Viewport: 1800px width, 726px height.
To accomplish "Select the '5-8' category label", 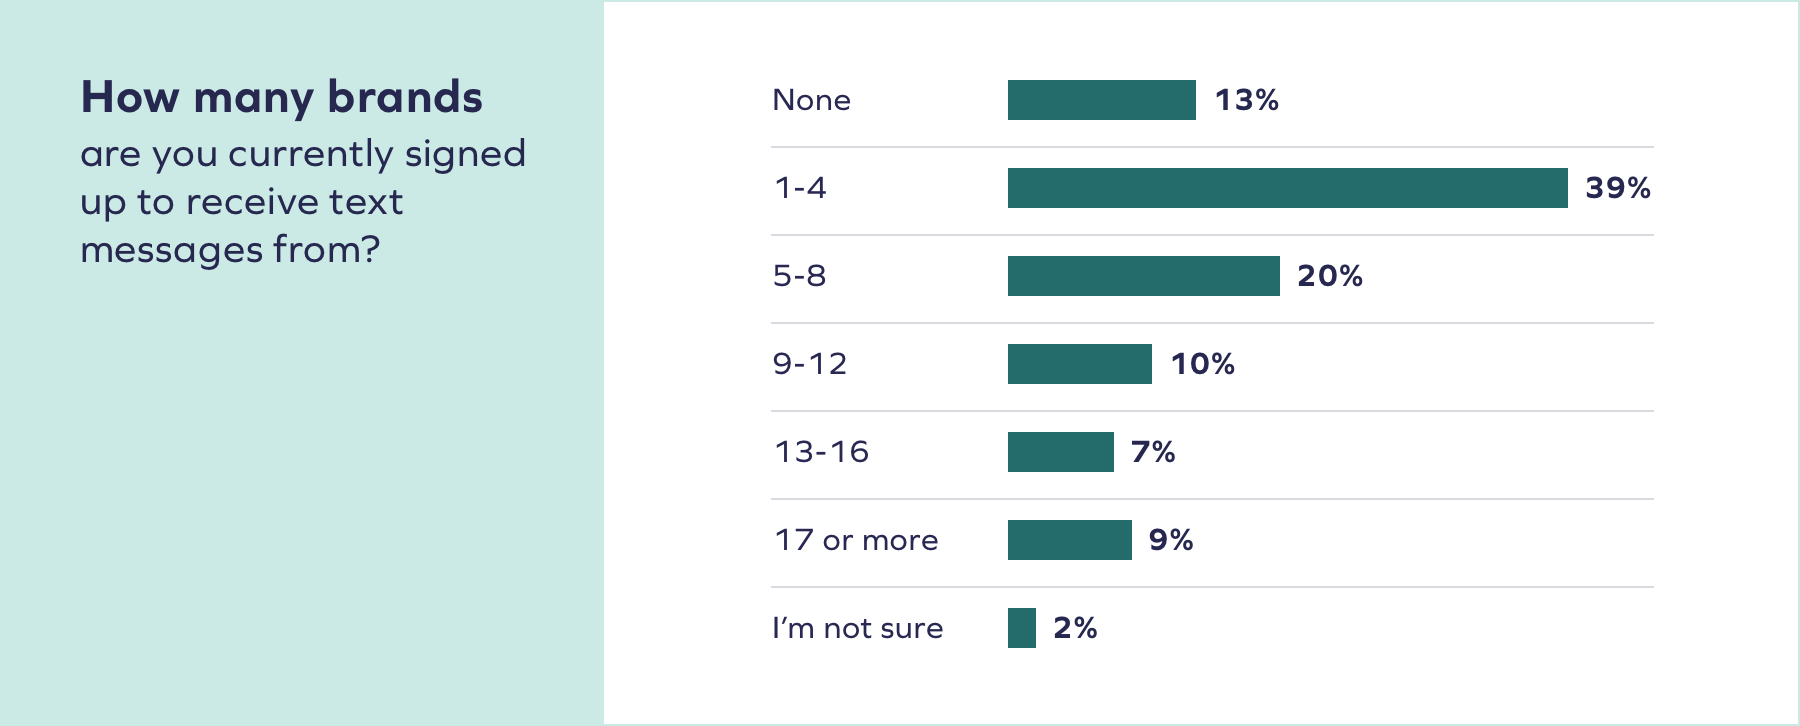I will pyautogui.click(x=799, y=276).
